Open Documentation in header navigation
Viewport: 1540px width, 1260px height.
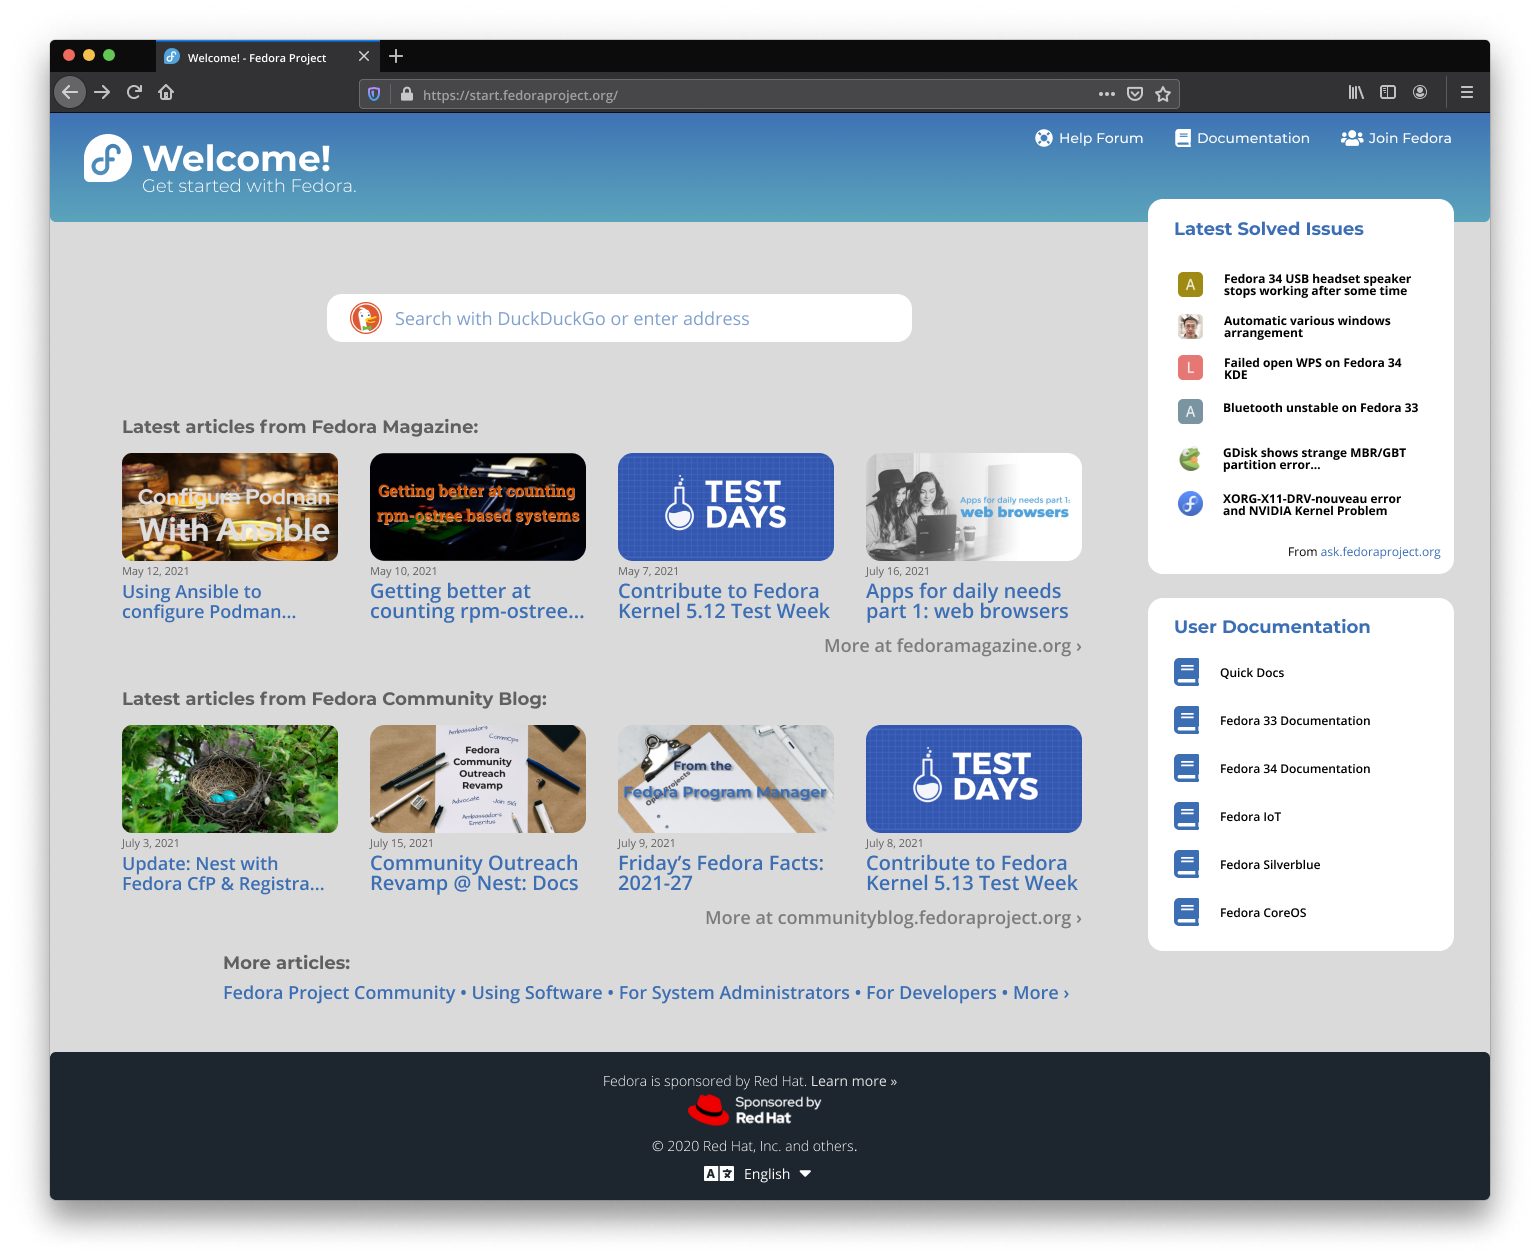pos(1242,138)
